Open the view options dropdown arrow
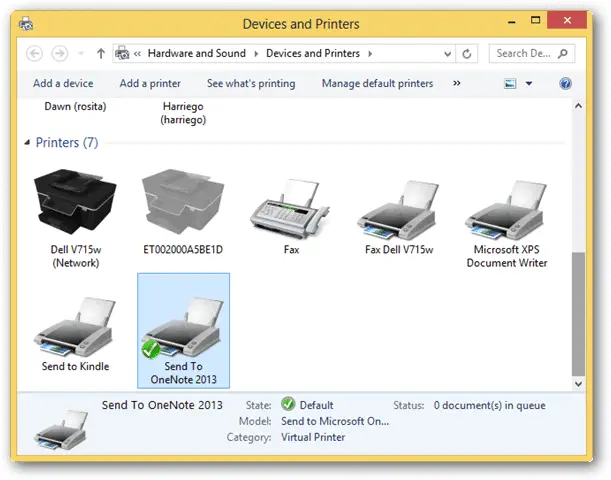This screenshot has width=611, height=480. coord(529,83)
